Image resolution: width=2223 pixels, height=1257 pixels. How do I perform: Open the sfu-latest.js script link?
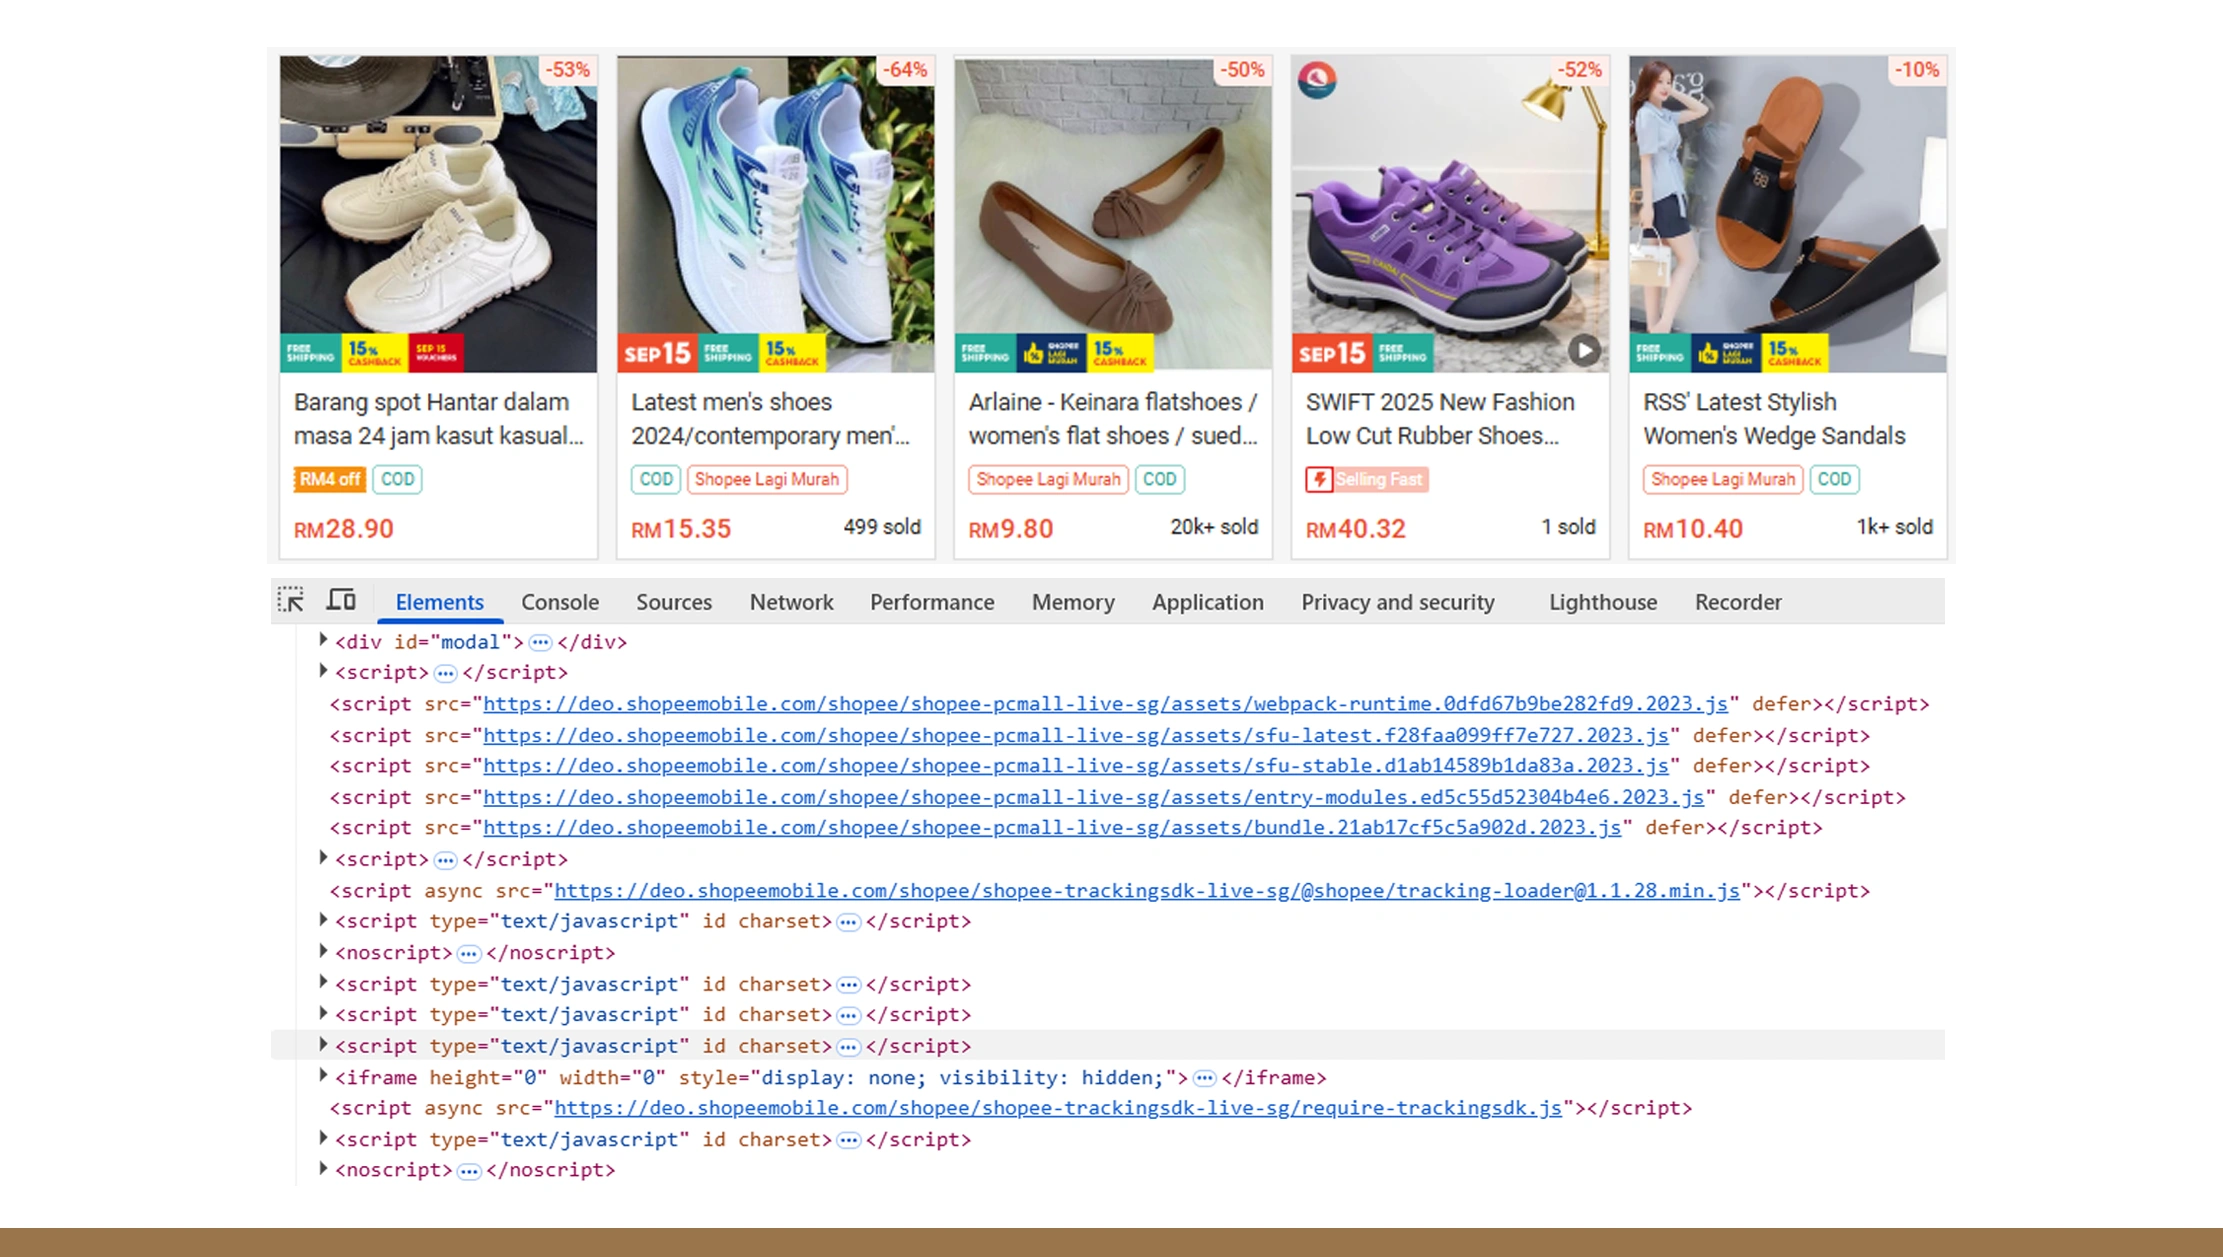[1076, 736]
